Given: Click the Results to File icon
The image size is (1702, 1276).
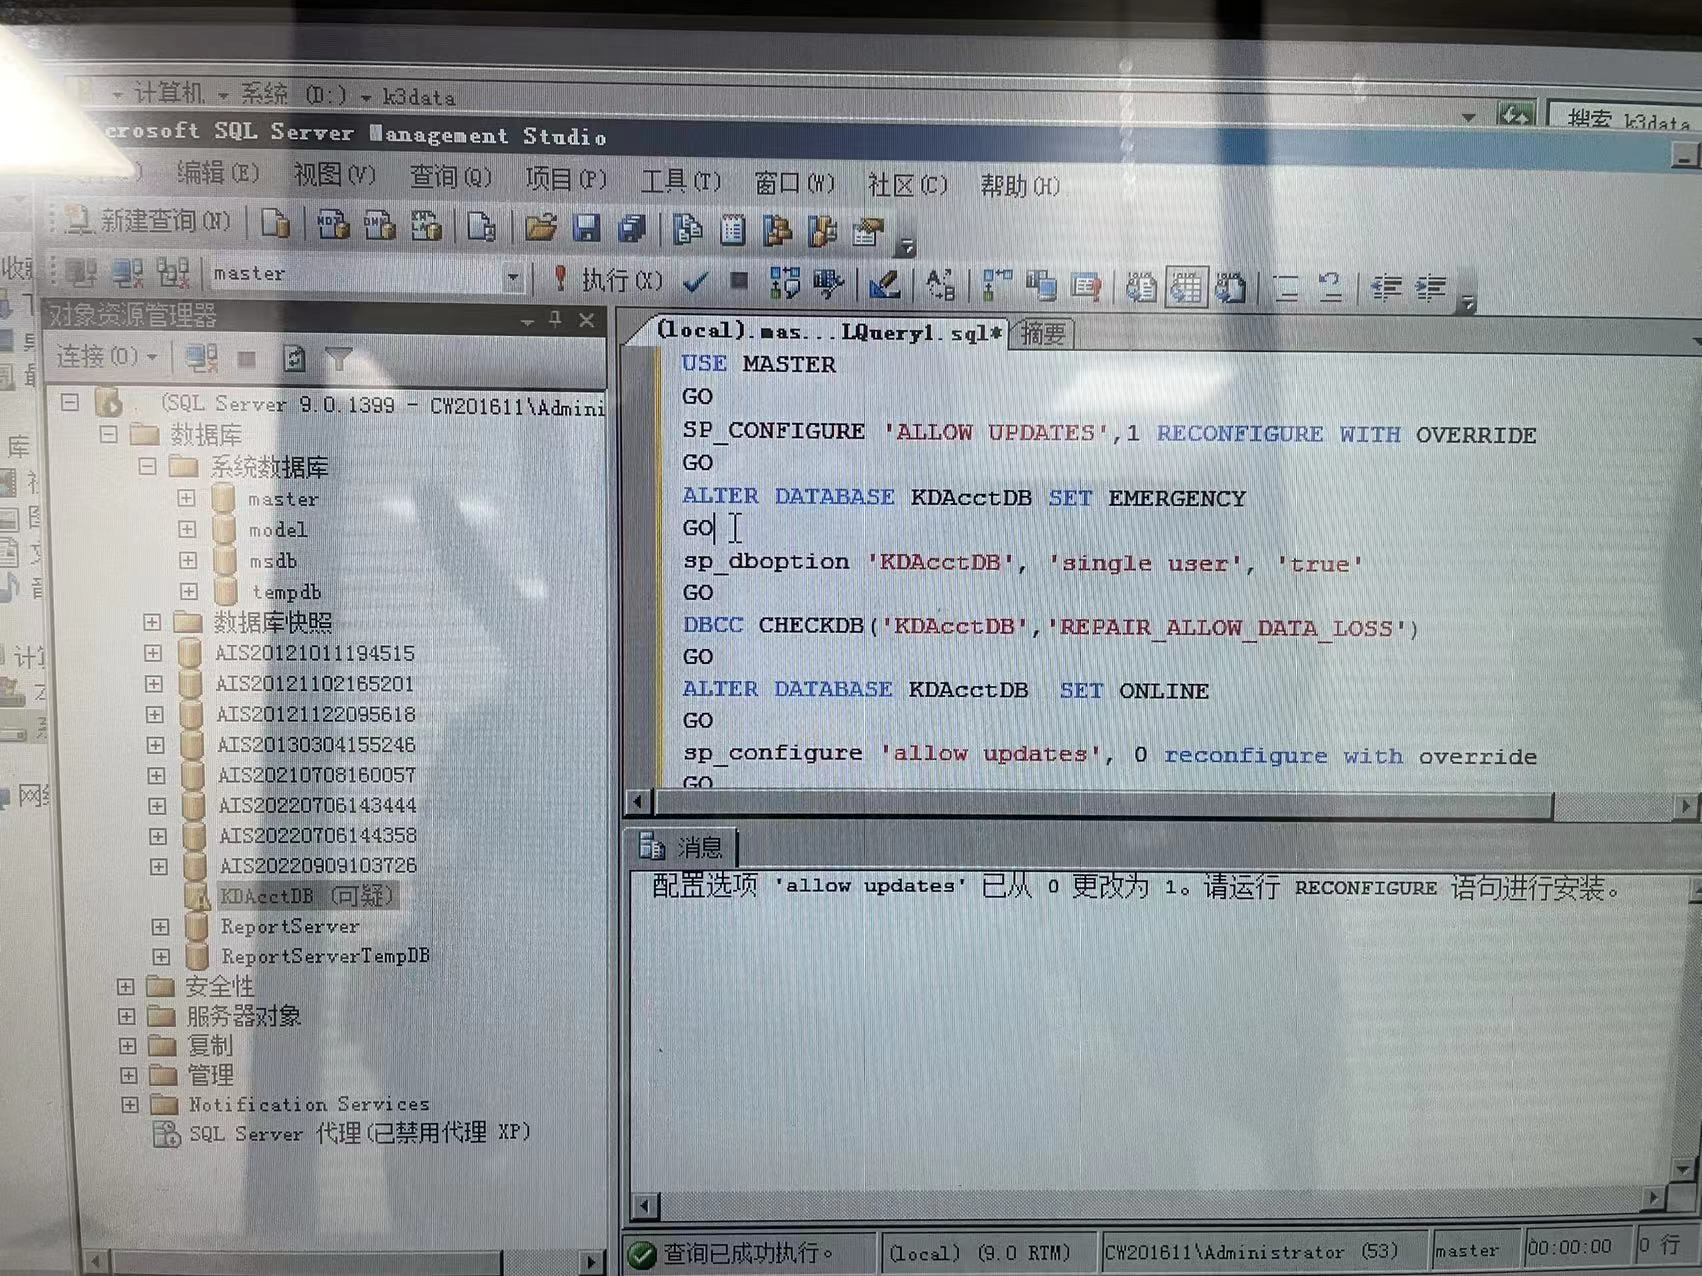Looking at the screenshot, I should [1231, 289].
